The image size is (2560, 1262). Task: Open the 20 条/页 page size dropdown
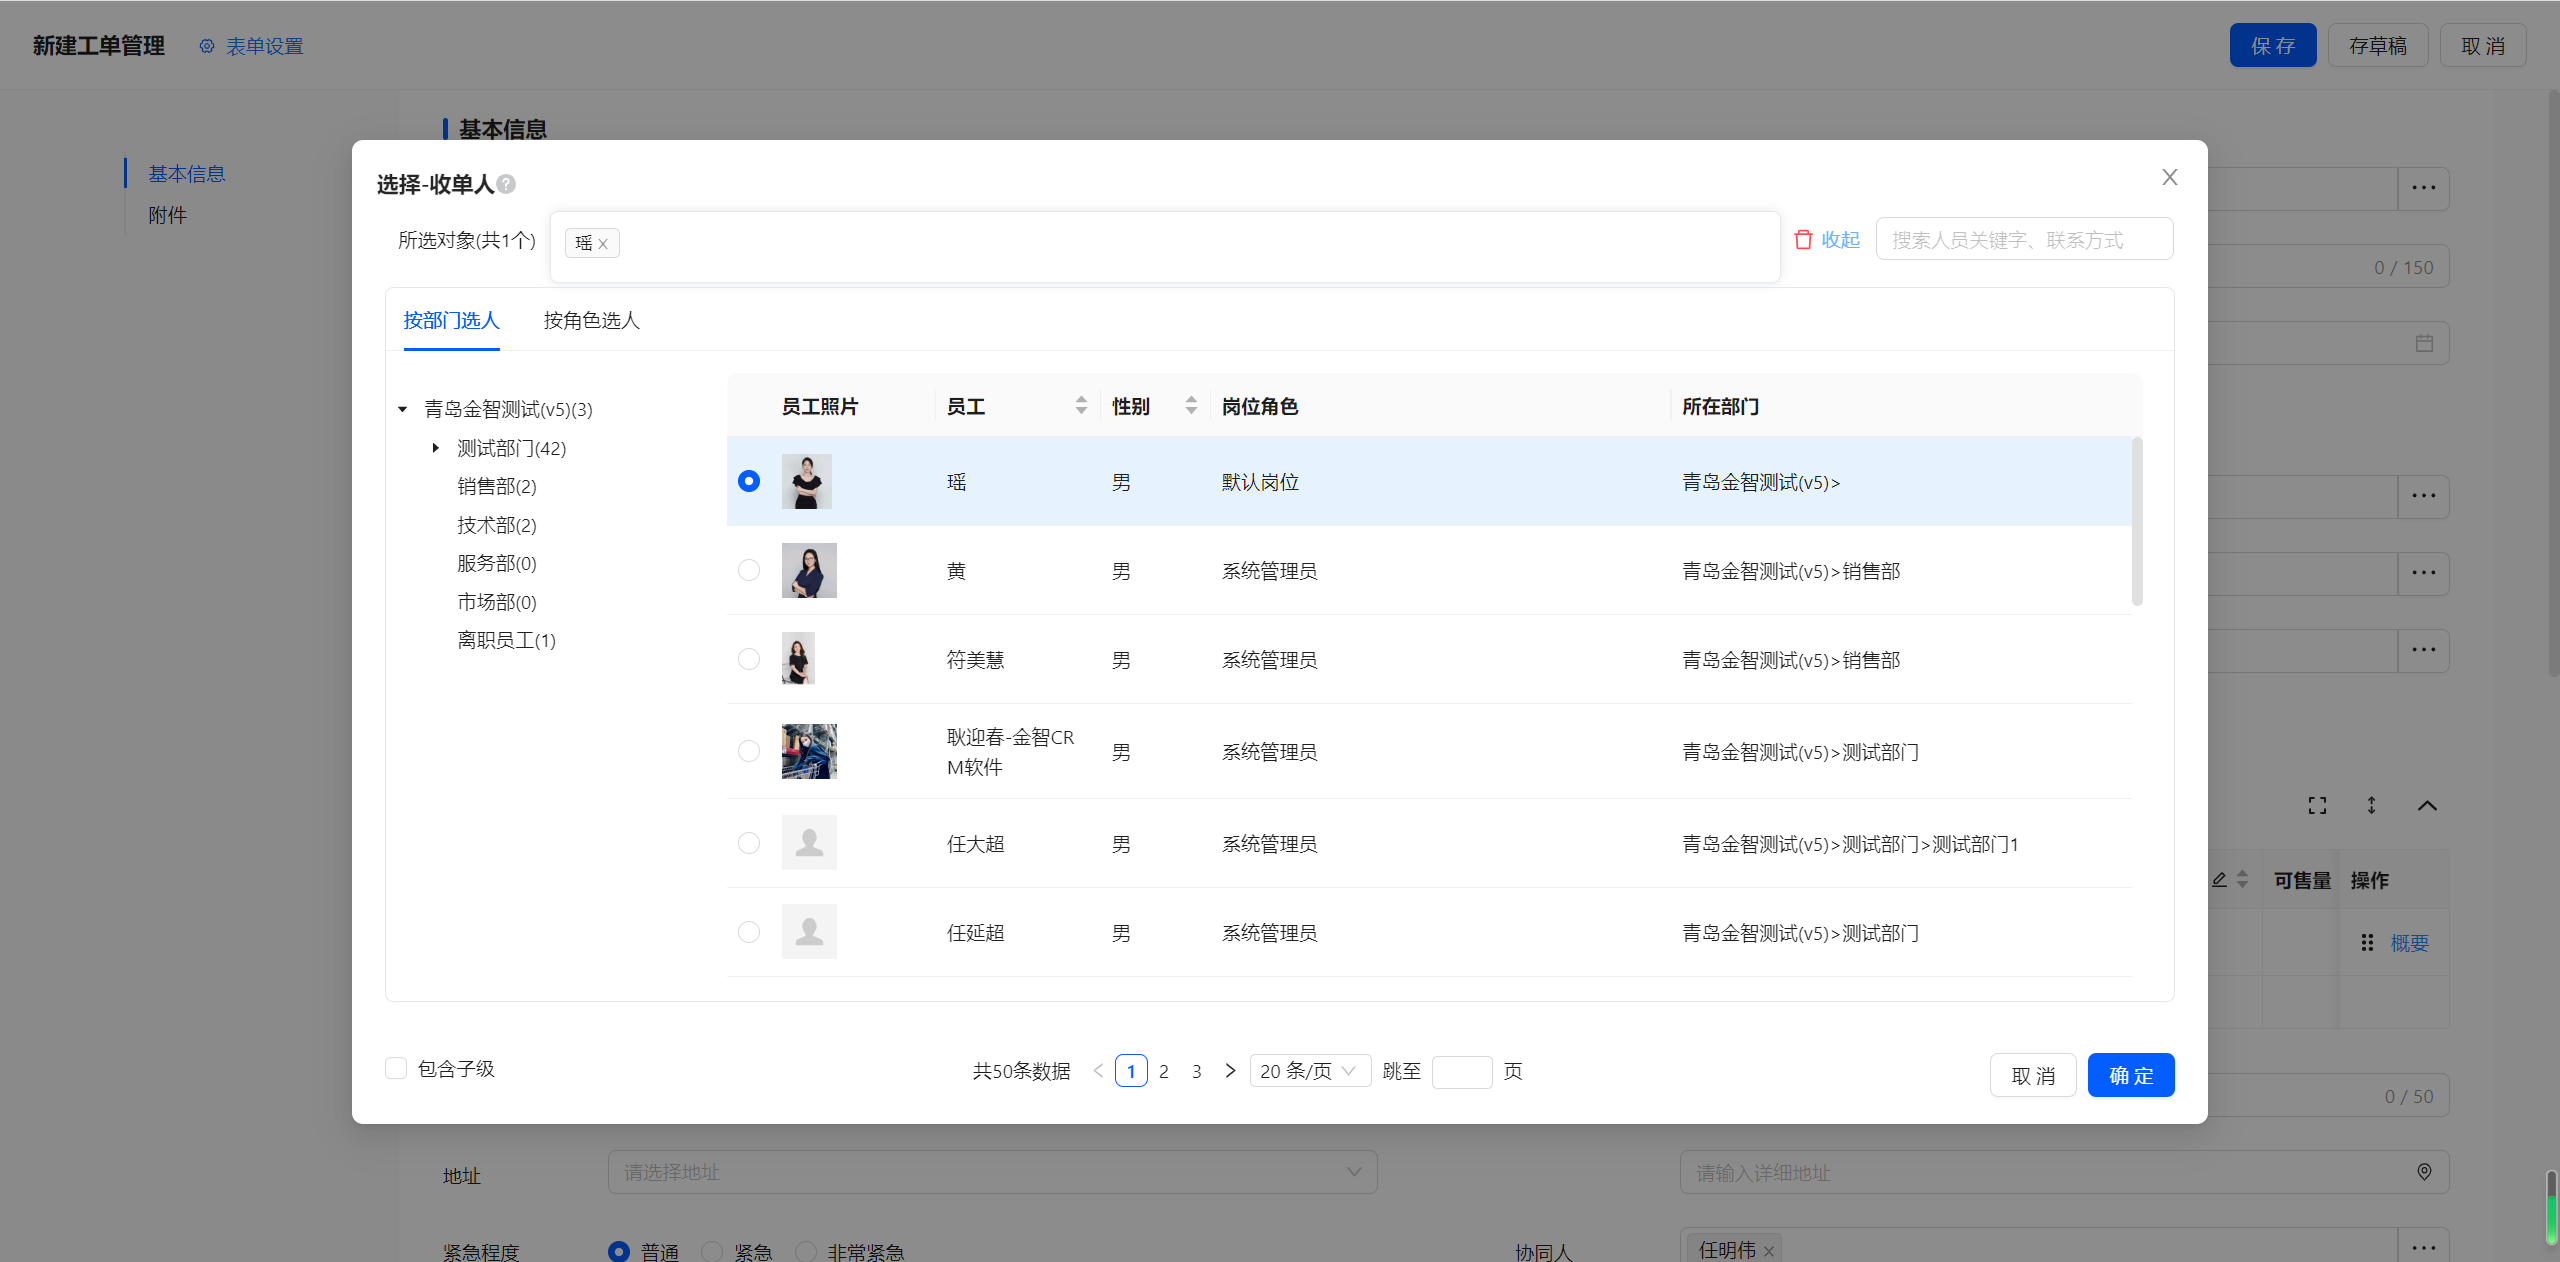1309,1071
